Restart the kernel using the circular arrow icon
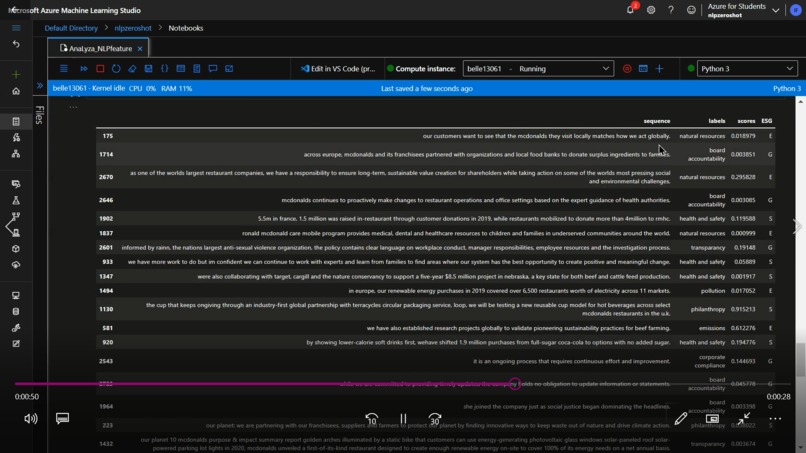 coord(116,68)
